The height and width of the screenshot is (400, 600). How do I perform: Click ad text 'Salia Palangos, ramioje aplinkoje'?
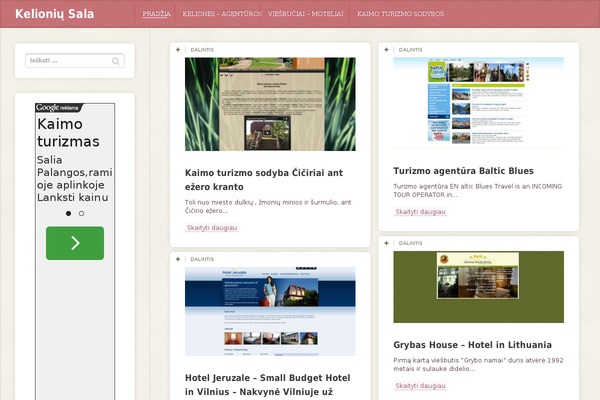(x=75, y=179)
